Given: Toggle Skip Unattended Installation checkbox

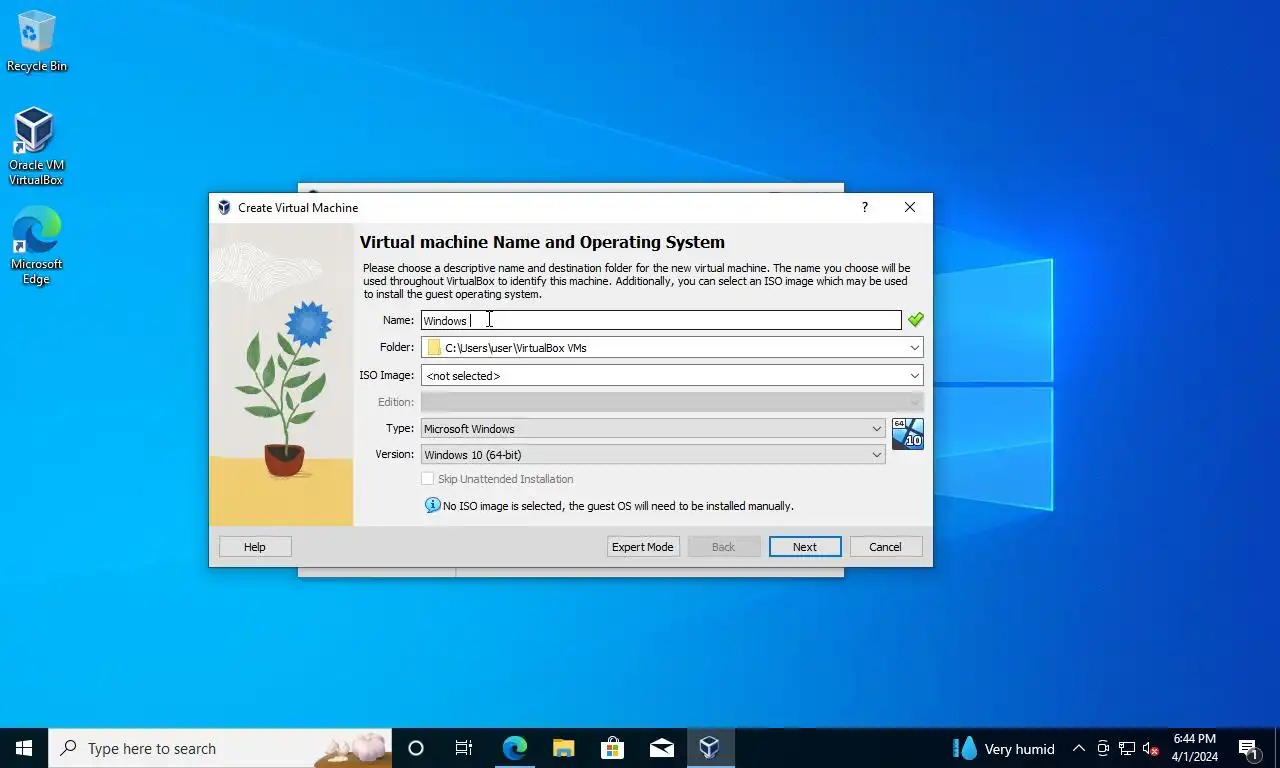Looking at the screenshot, I should click(x=427, y=479).
